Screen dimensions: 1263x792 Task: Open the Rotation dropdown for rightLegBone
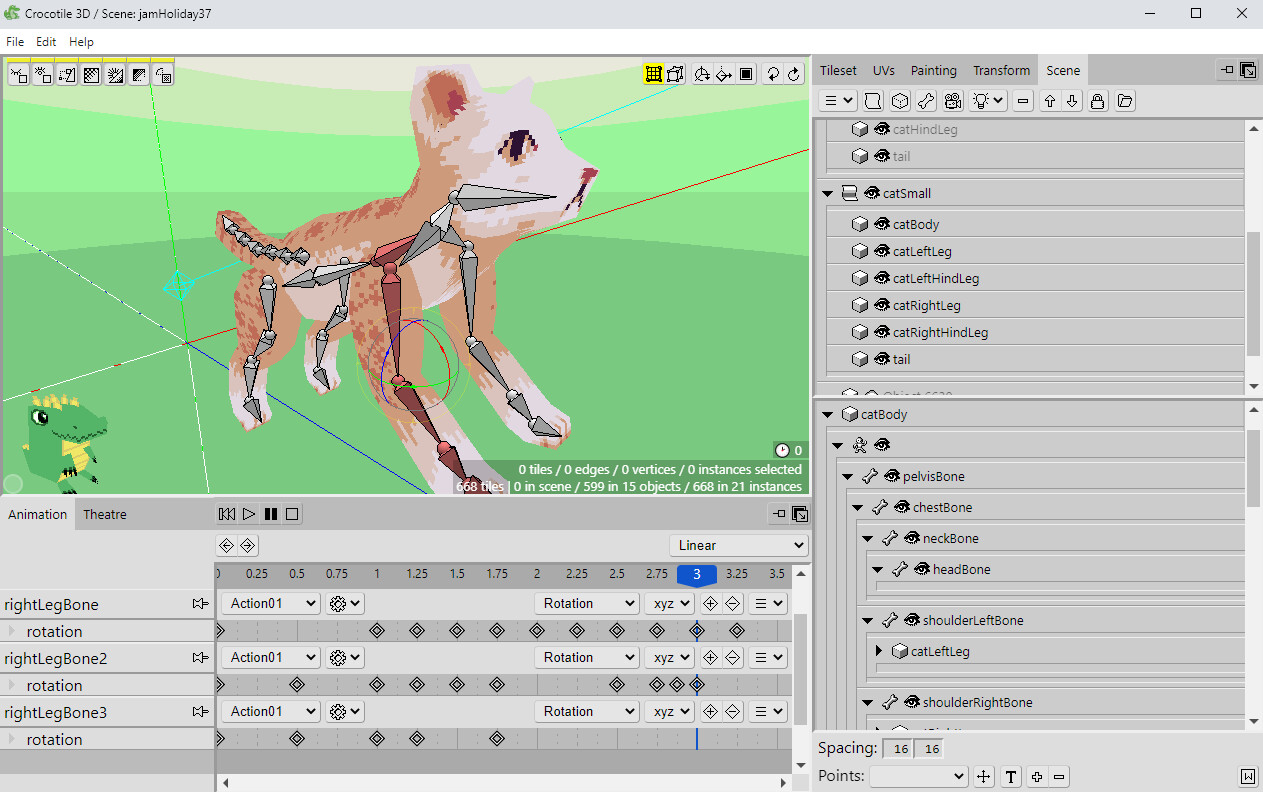(x=586, y=603)
